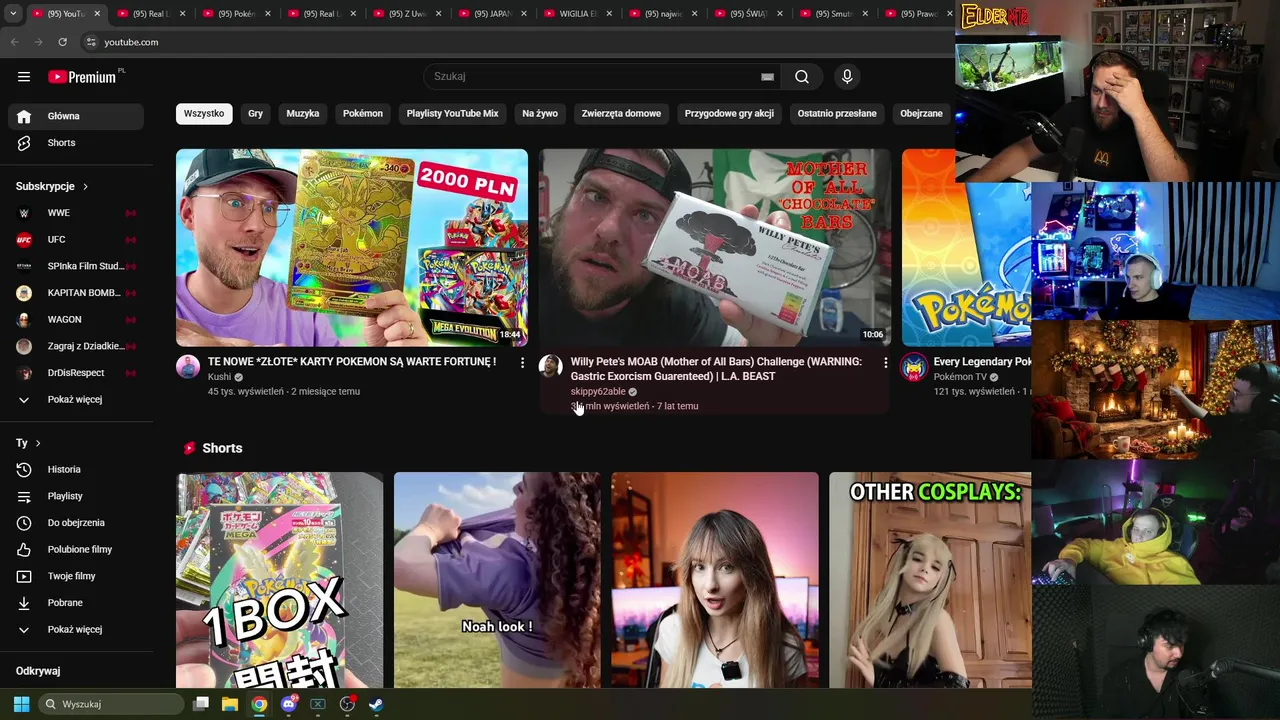Open options menu for Kushi video
1280x720 pixels.
tap(522, 363)
